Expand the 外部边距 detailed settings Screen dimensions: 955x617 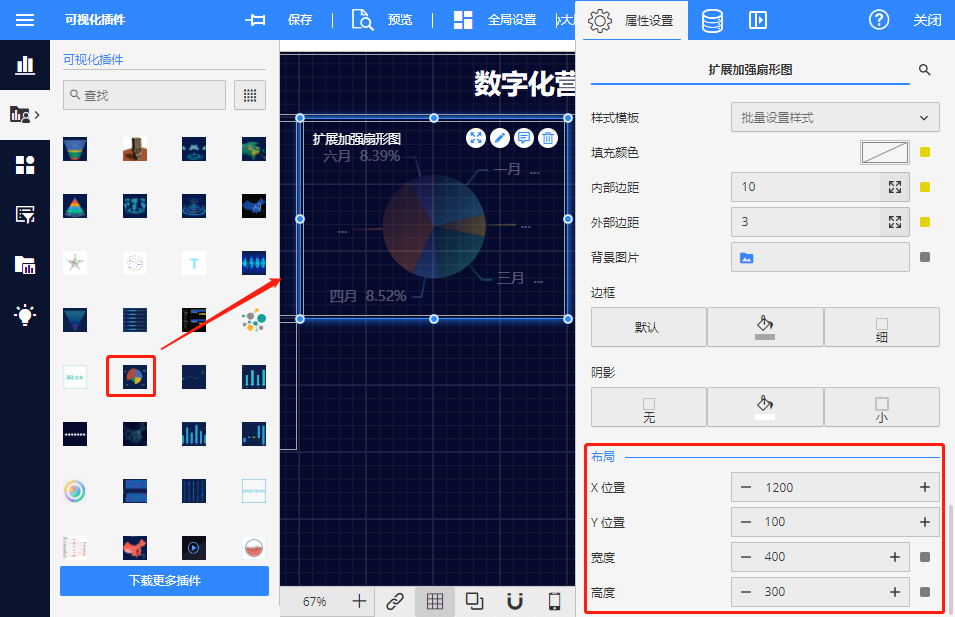tap(895, 222)
